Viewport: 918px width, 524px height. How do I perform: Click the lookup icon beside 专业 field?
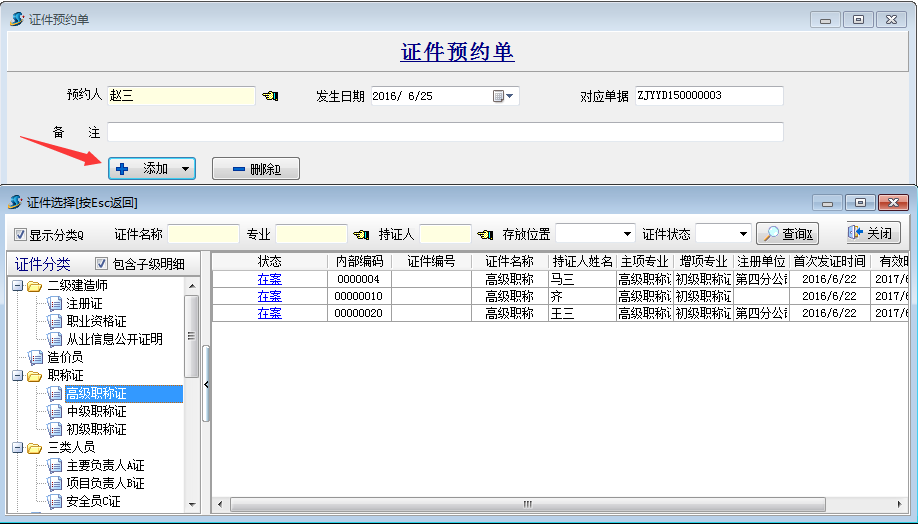pos(361,234)
